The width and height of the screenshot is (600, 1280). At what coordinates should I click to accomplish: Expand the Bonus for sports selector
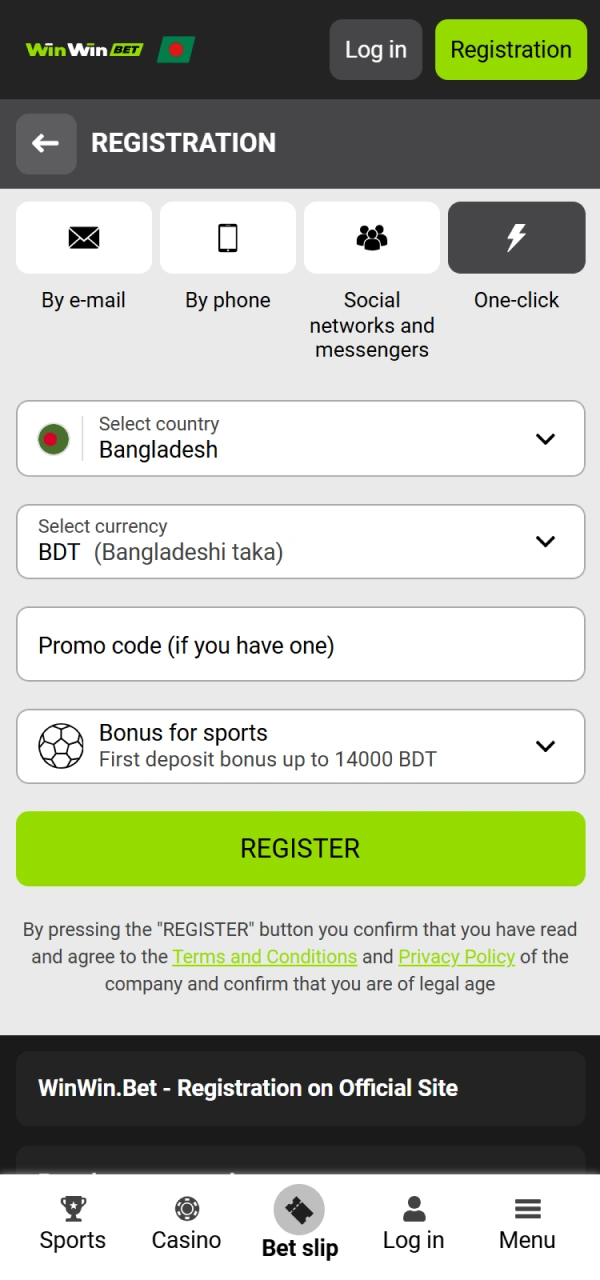coord(300,746)
